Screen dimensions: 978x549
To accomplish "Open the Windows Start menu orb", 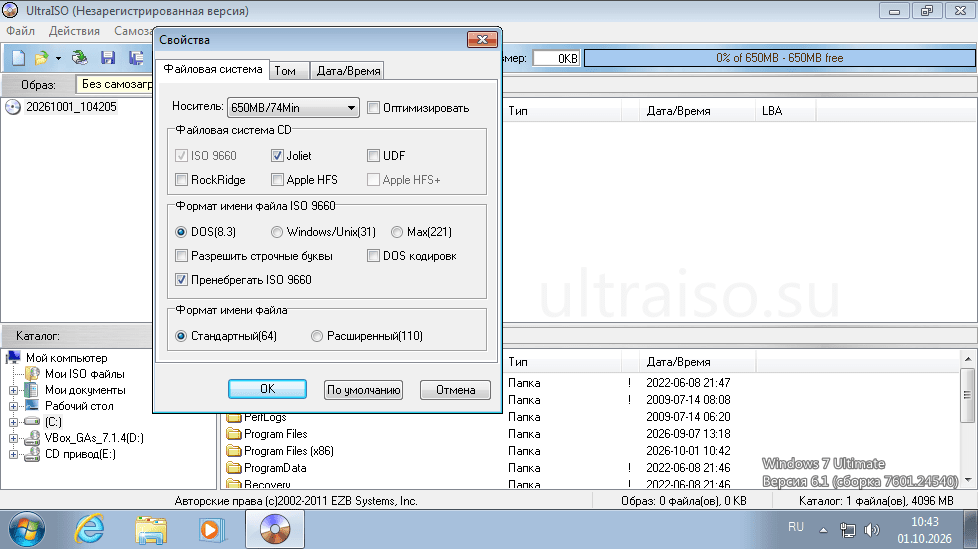I will [x=26, y=530].
